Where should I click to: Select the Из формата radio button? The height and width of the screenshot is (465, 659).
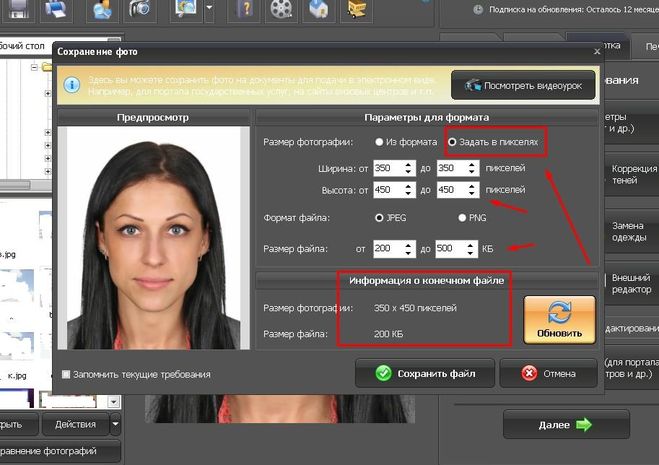[380, 142]
